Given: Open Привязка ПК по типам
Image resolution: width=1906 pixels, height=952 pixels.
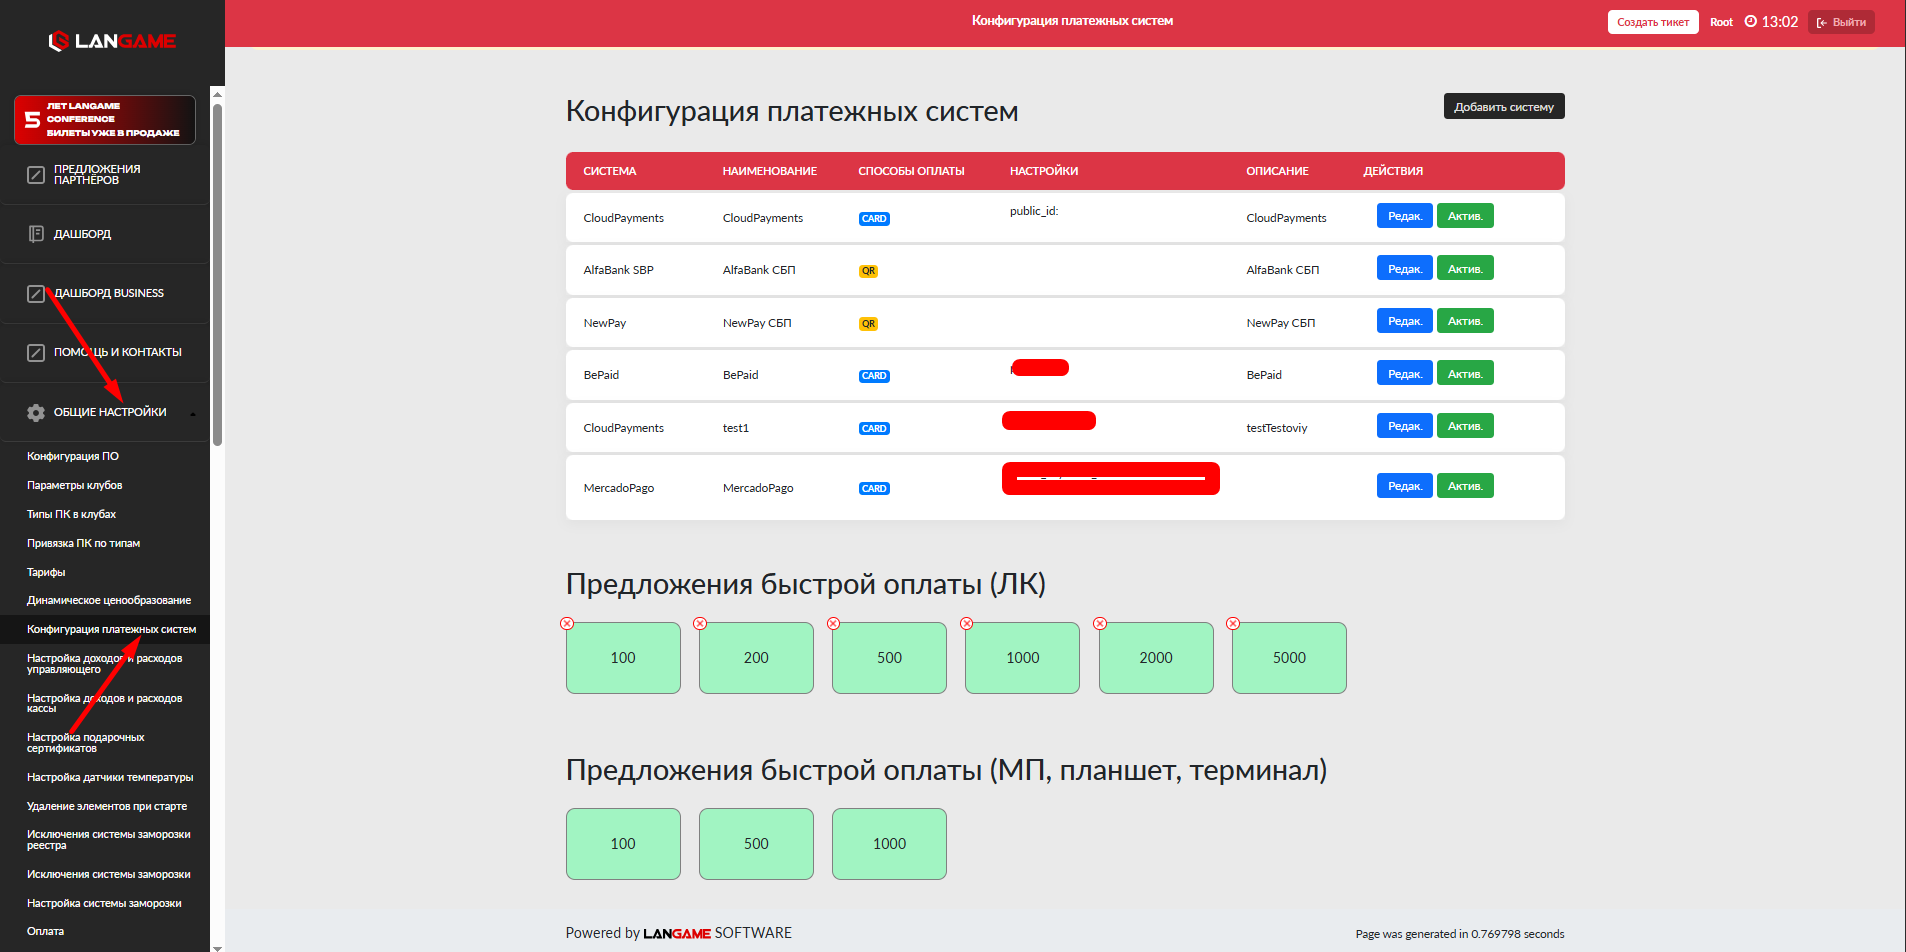Looking at the screenshot, I should pos(84,543).
